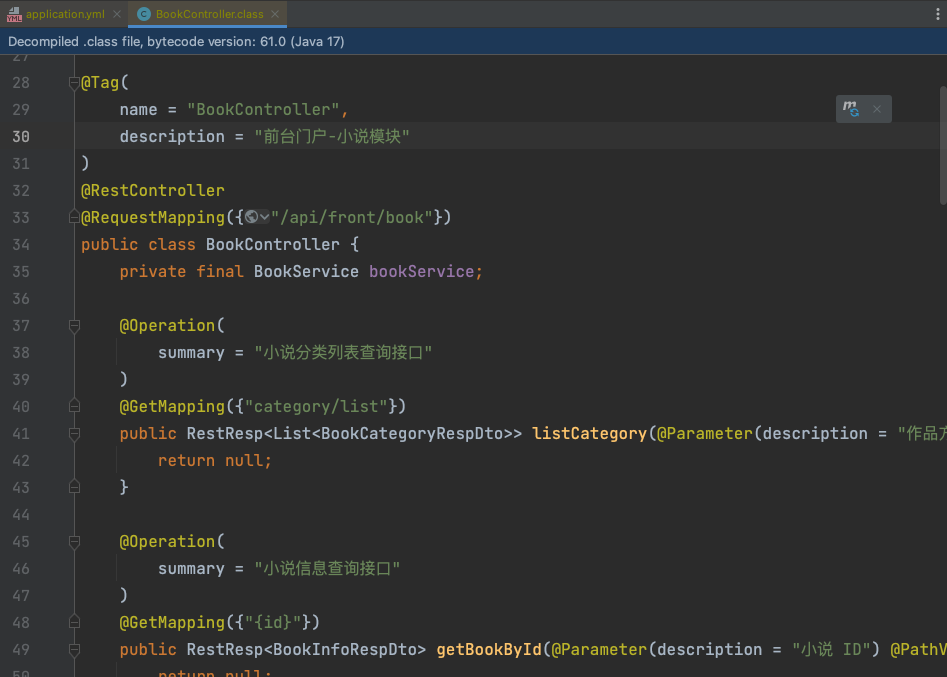Click the YML file icon on application.yml tab
This screenshot has height=677, width=947.
pos(14,14)
